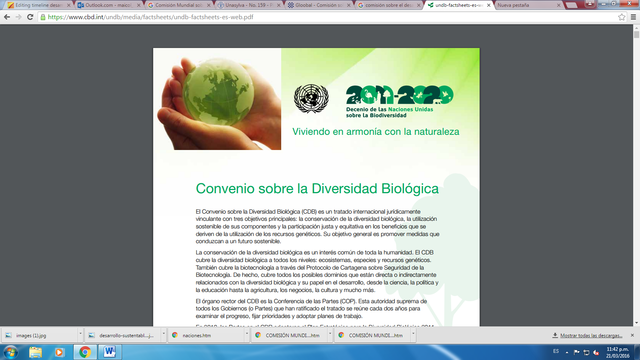Open downloaded file images (1).jpg
Viewport: 640px width, 360px height.
point(39,335)
